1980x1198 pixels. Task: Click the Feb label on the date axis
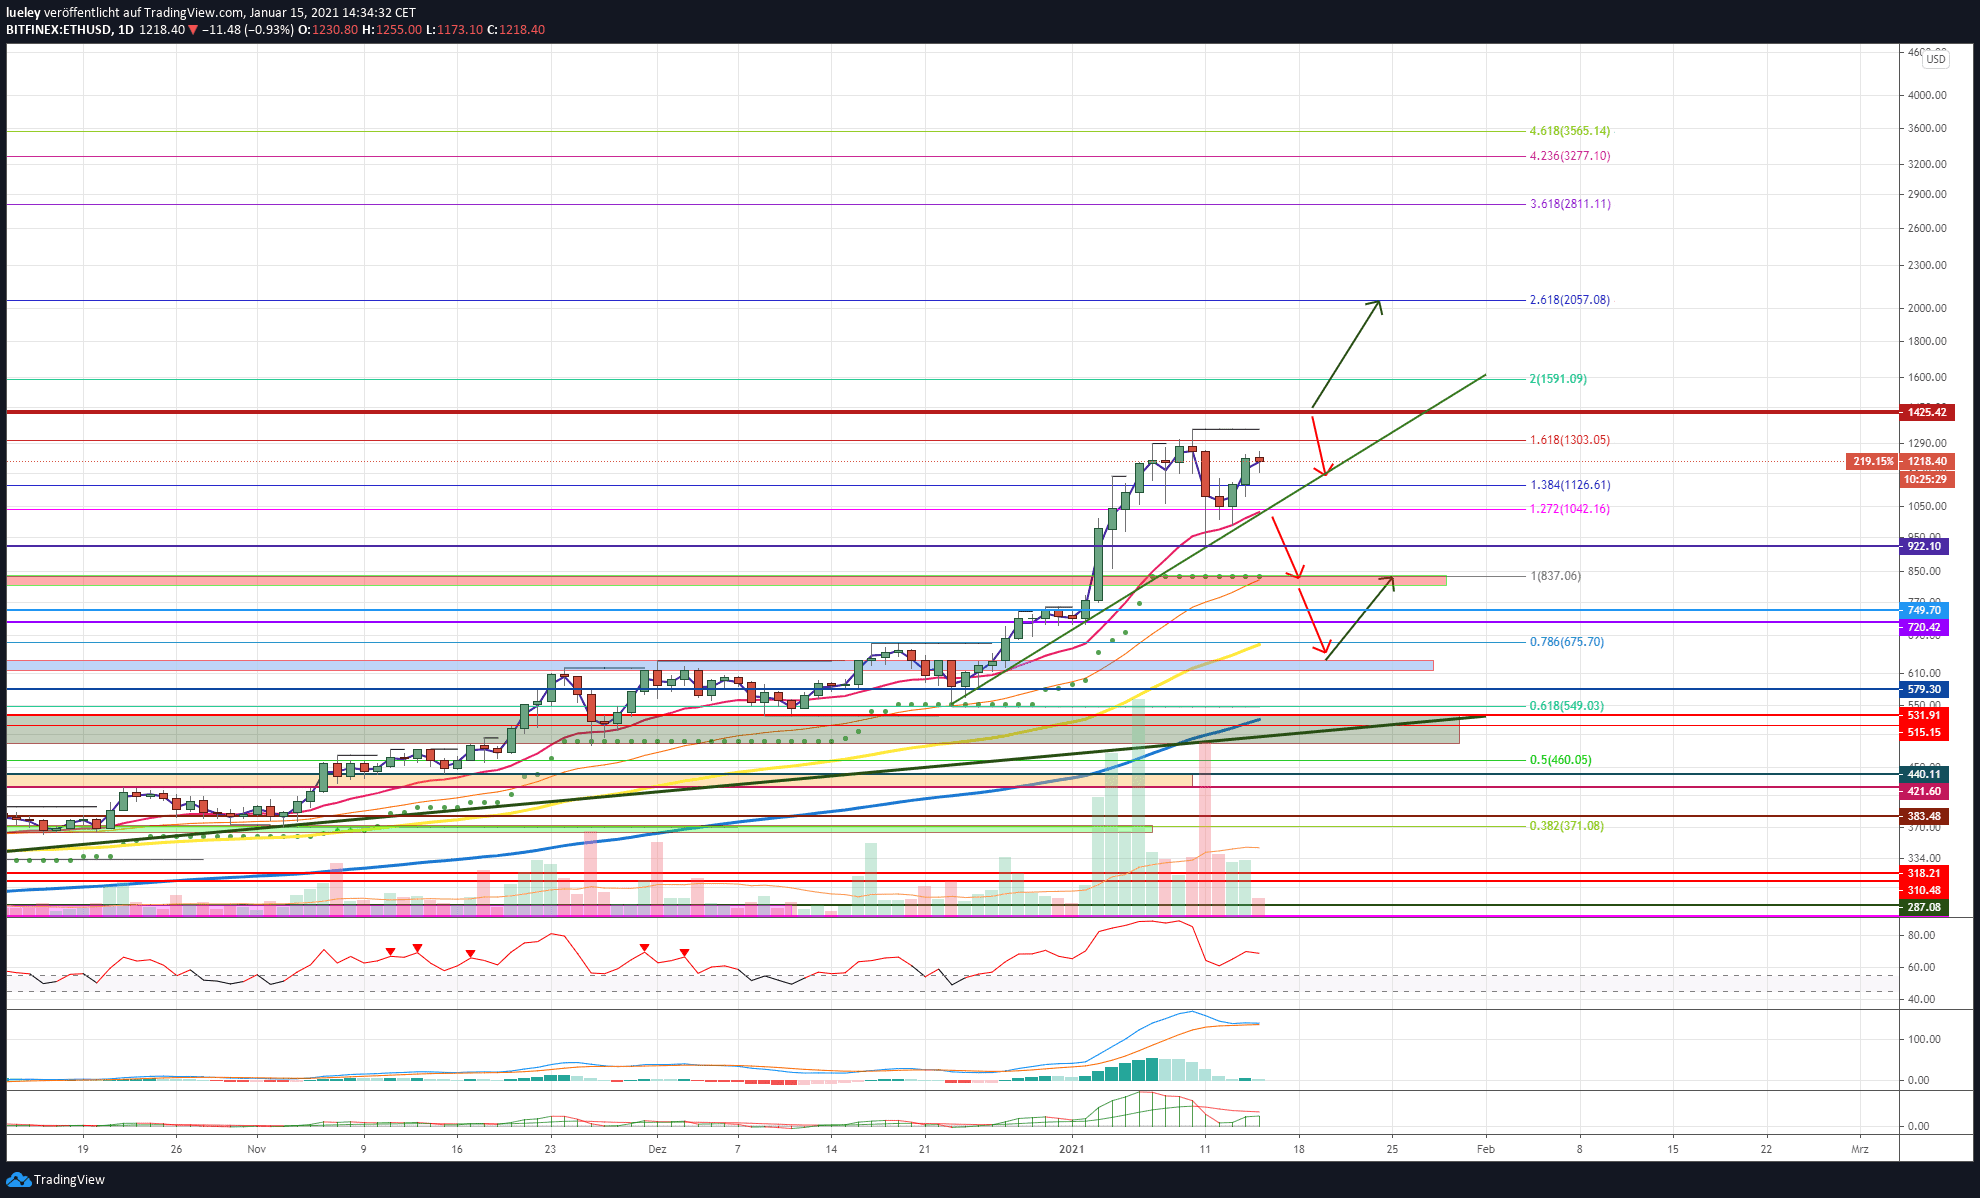1486,1149
